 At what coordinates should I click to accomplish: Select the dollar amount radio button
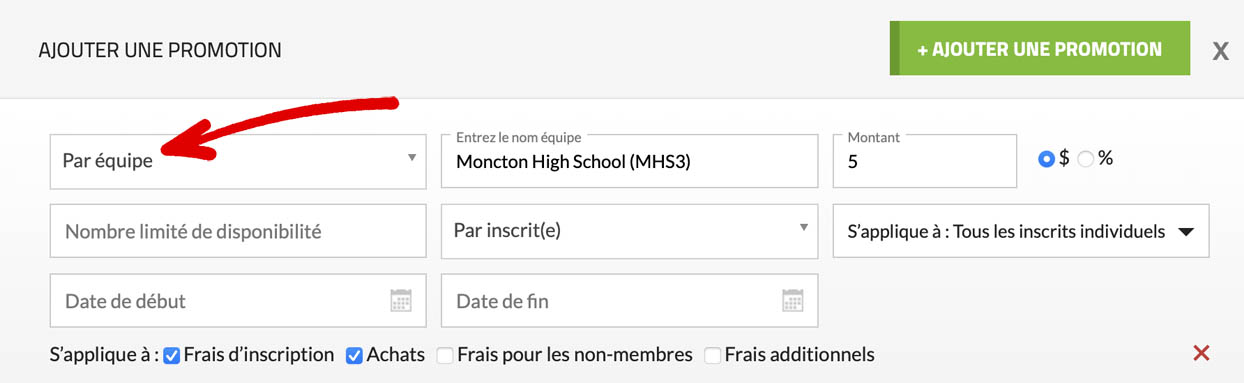pos(1047,159)
